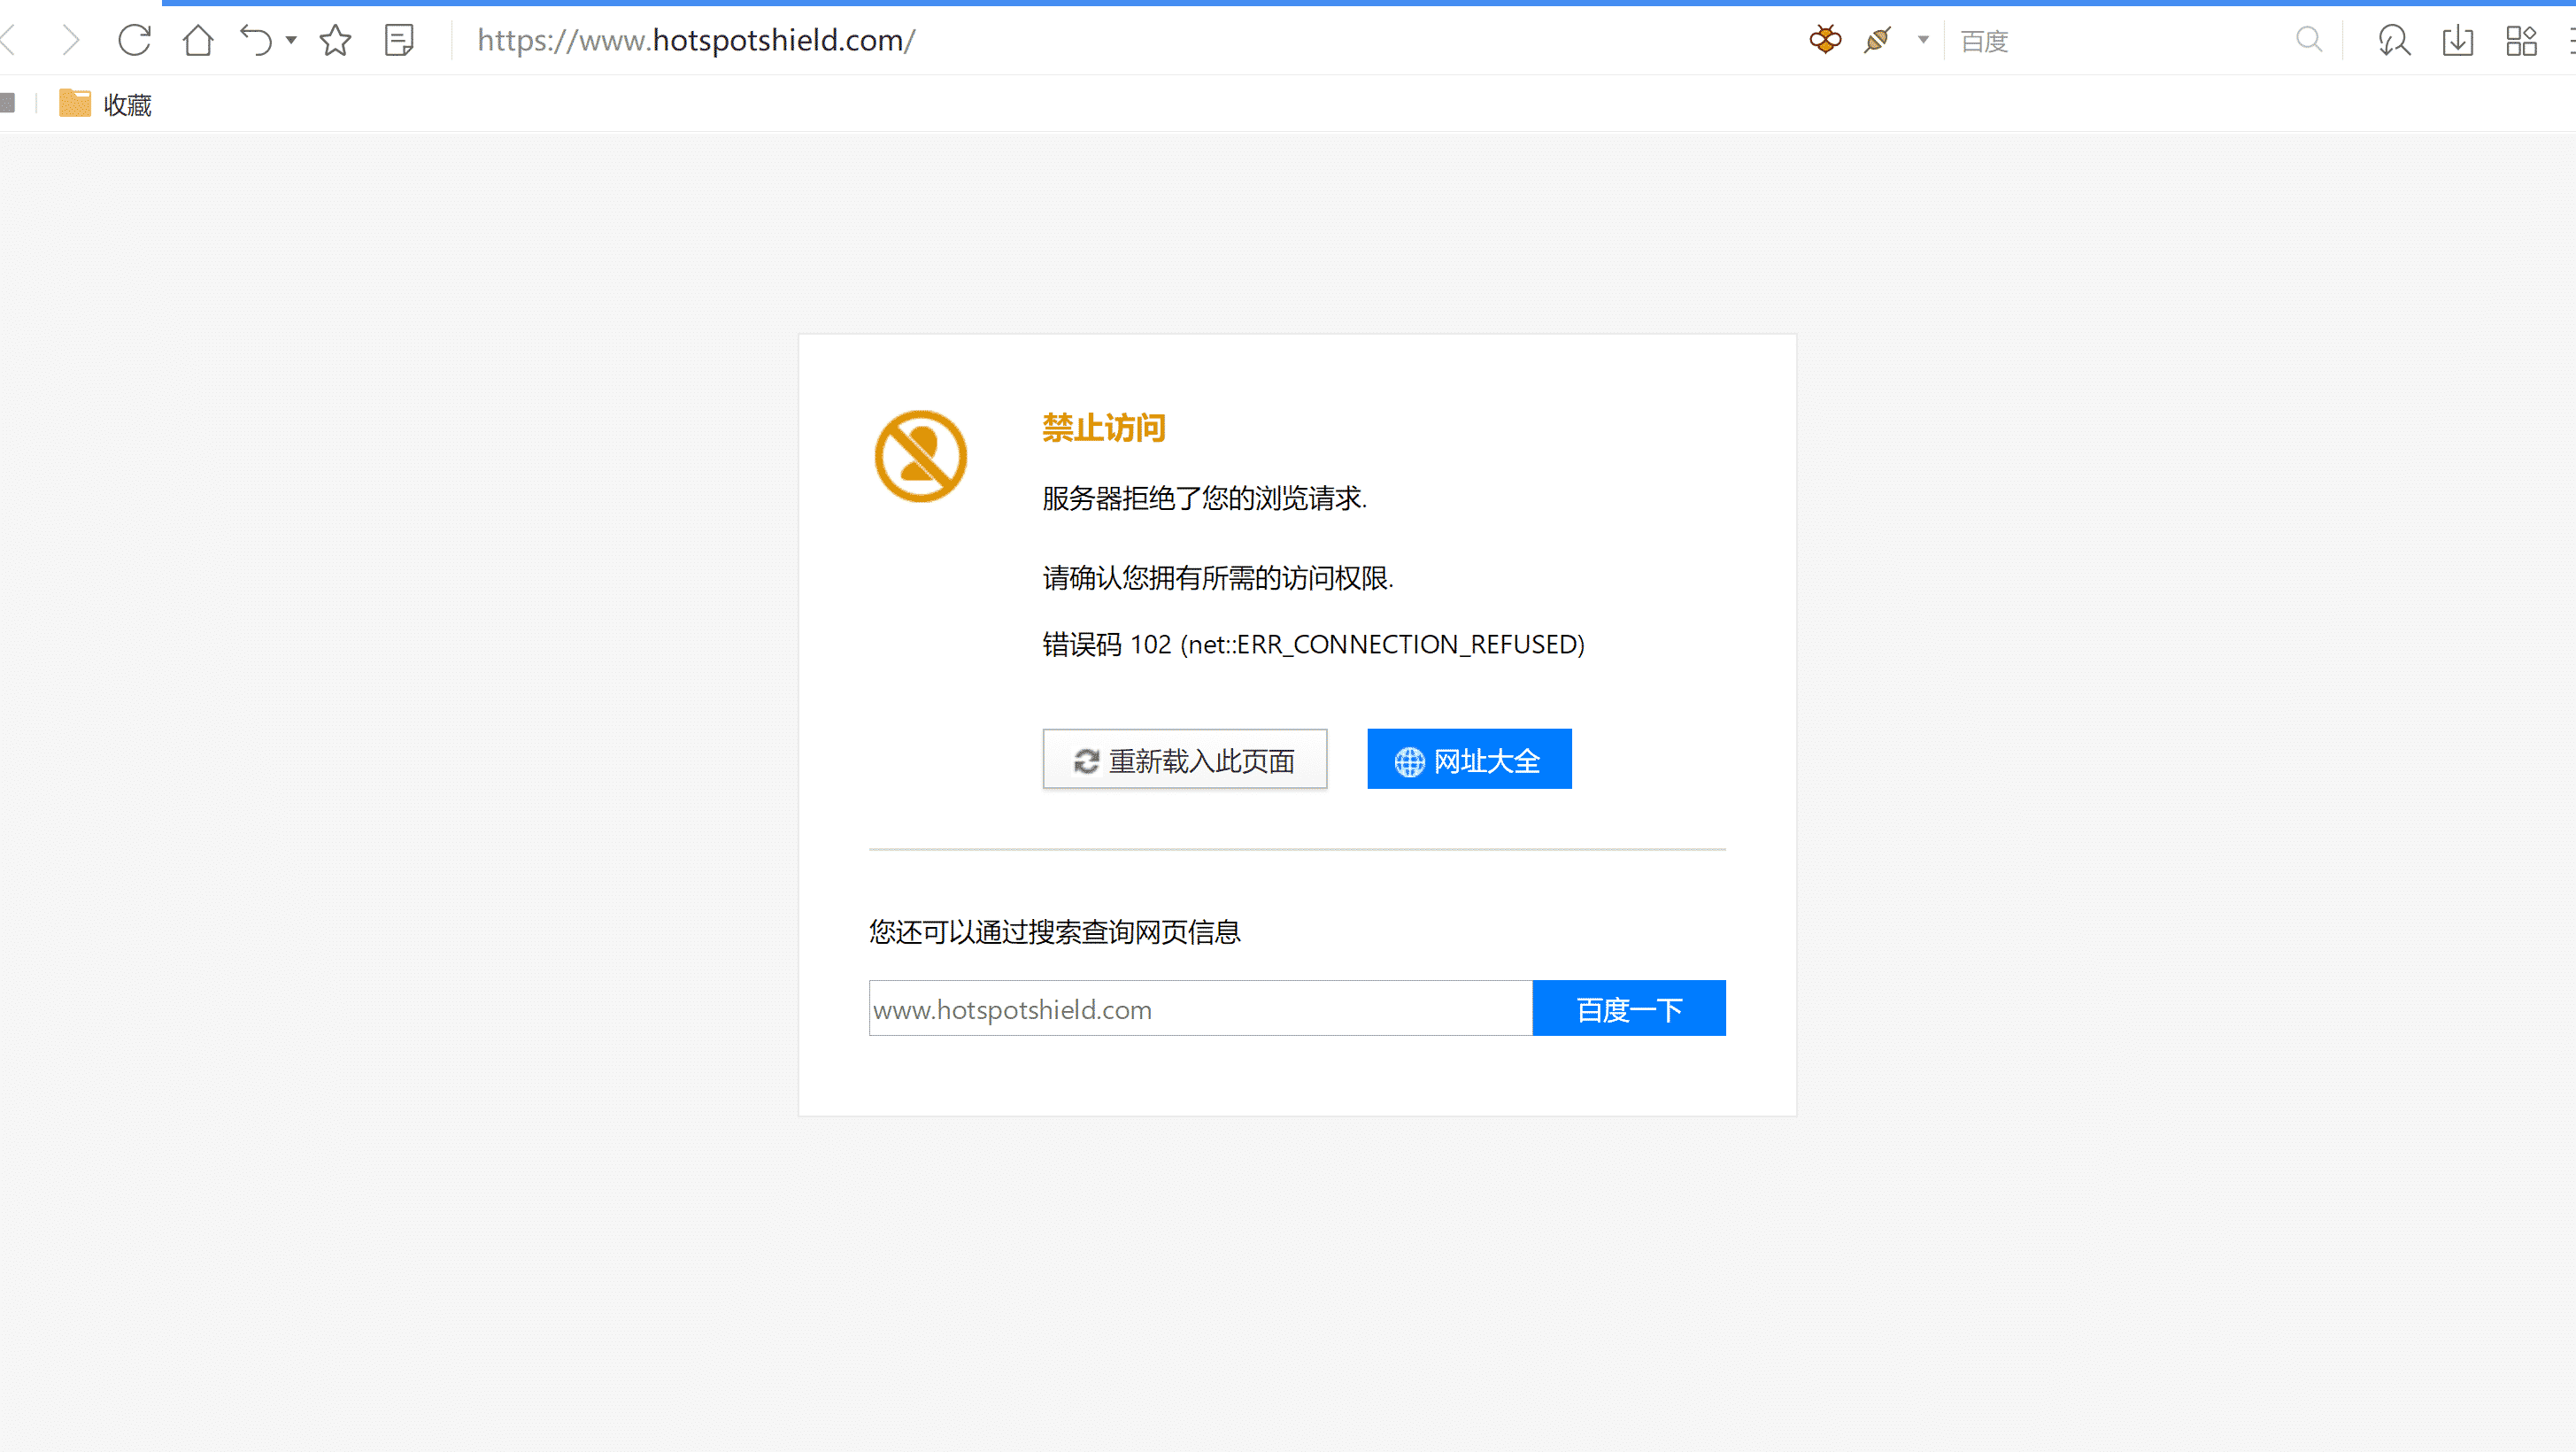Image resolution: width=2576 pixels, height=1452 pixels.
Task: Bookmark page with the star icon
Action: [335, 41]
